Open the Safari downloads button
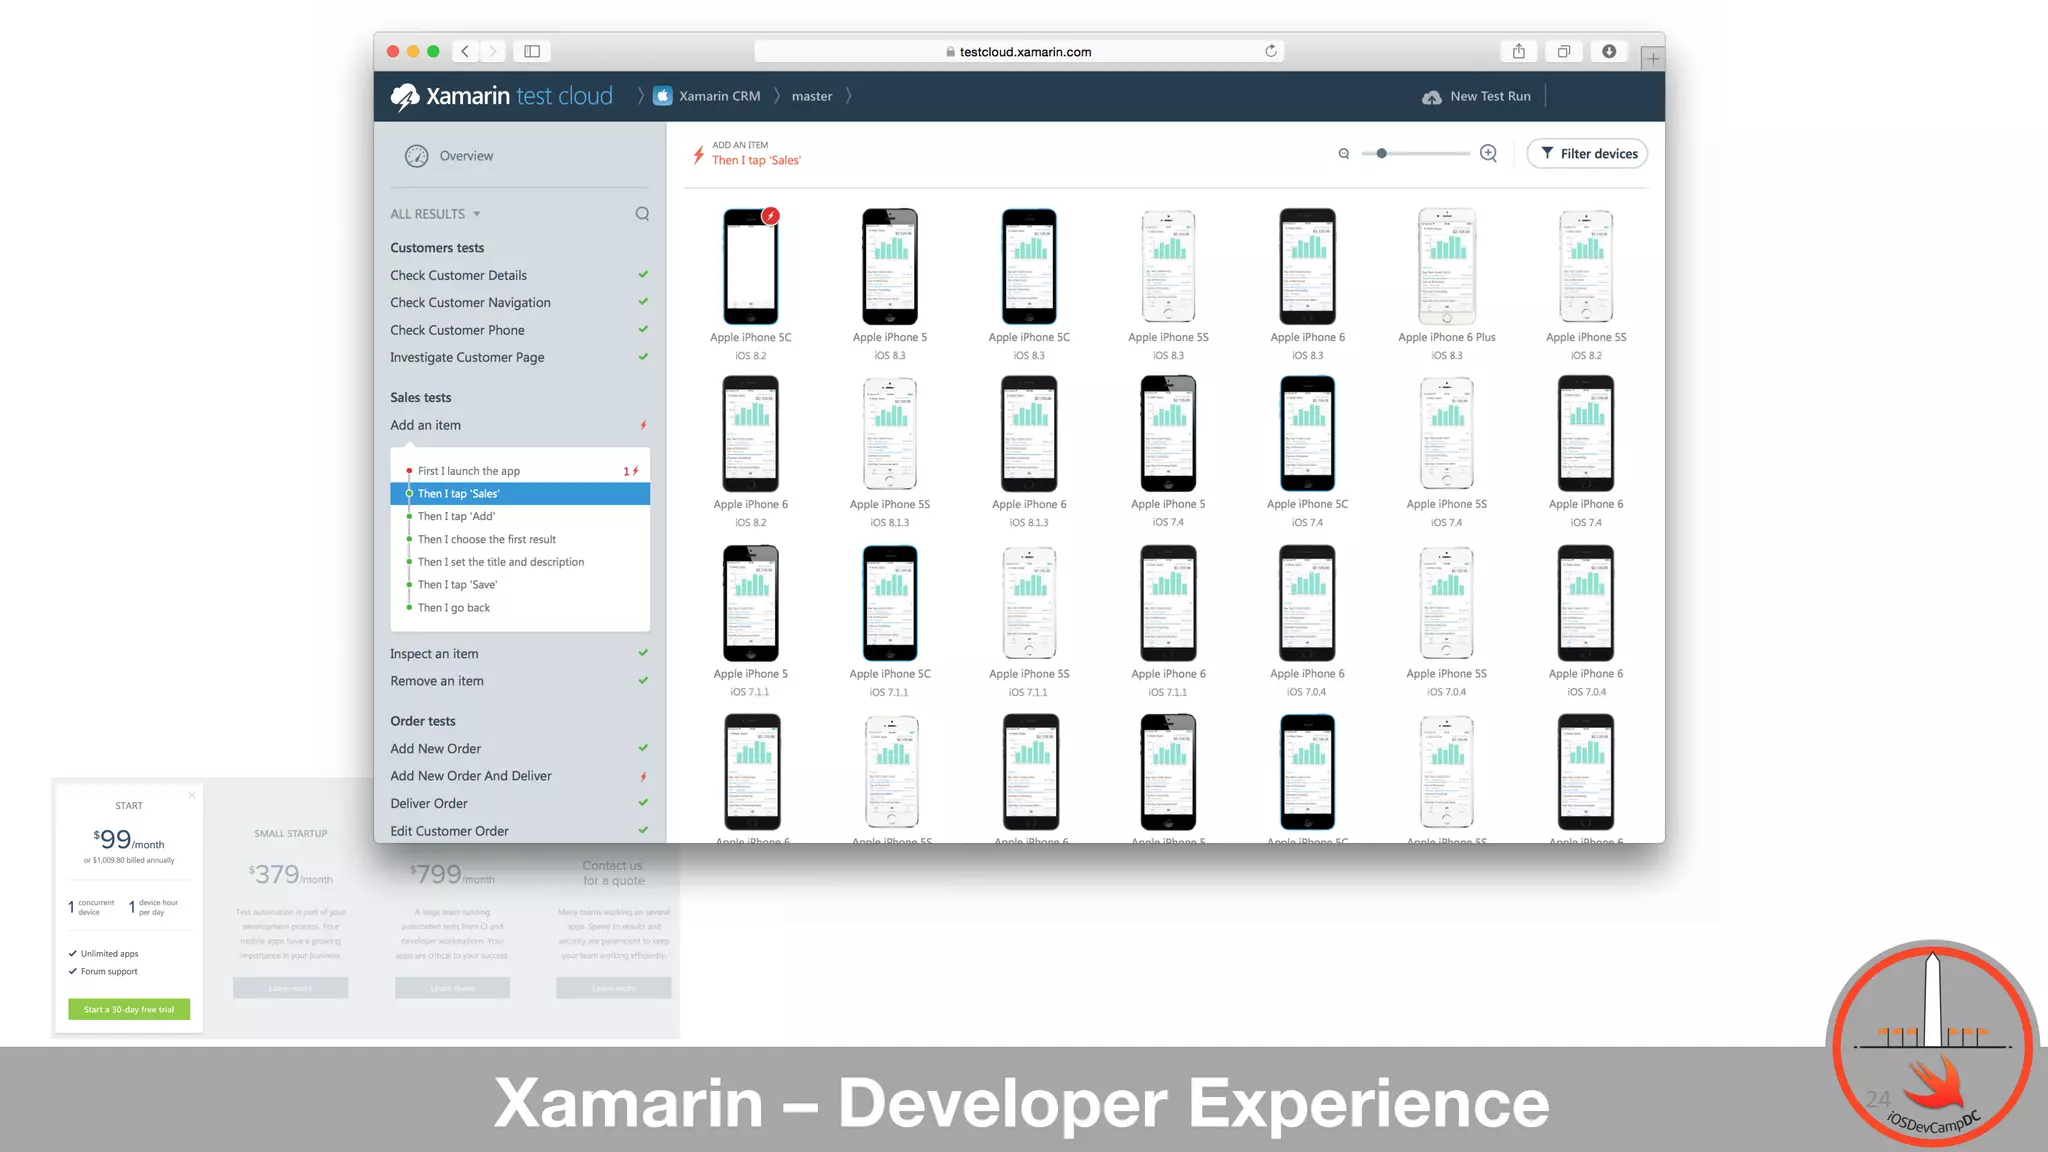The width and height of the screenshot is (2048, 1152). 1609,51
